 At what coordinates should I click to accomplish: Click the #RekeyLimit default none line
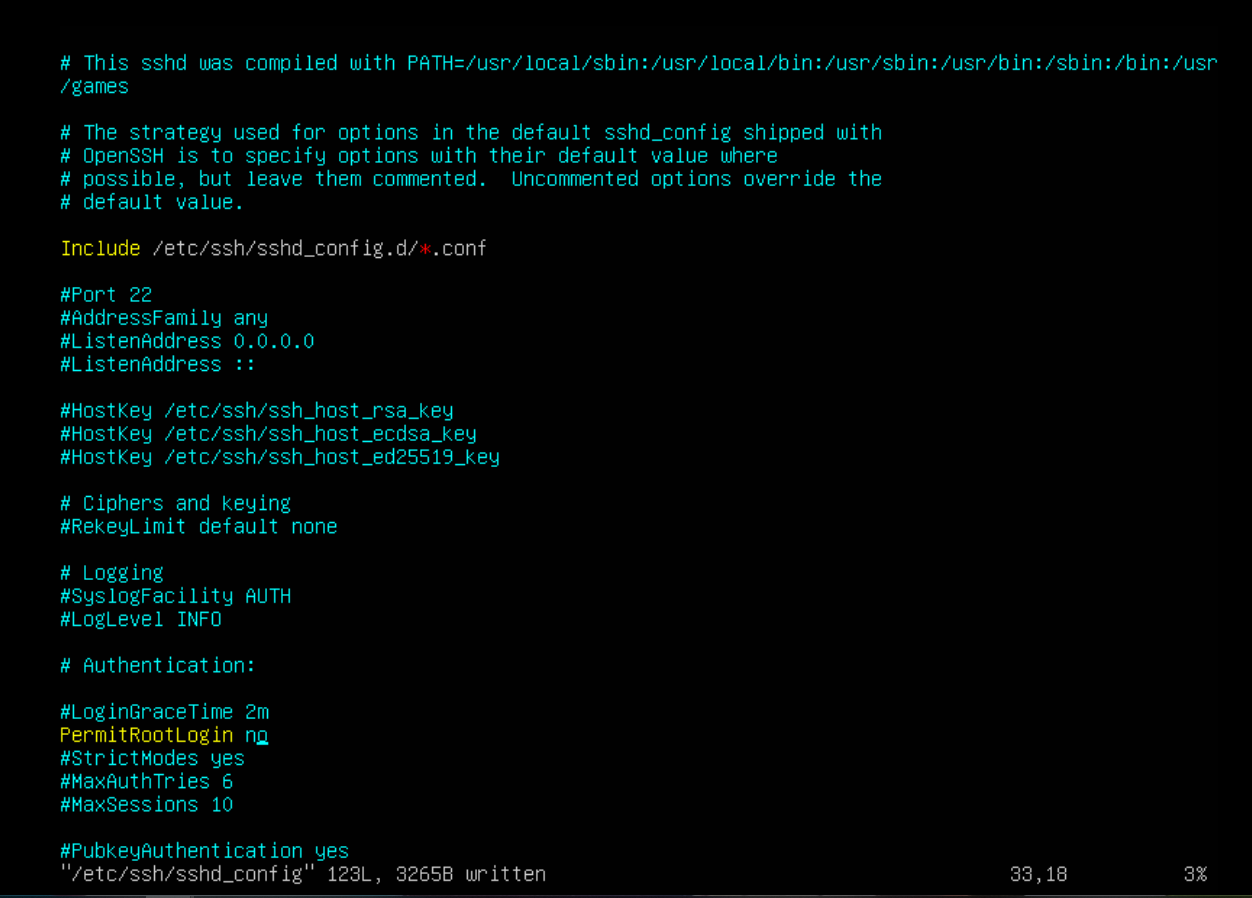point(199,526)
